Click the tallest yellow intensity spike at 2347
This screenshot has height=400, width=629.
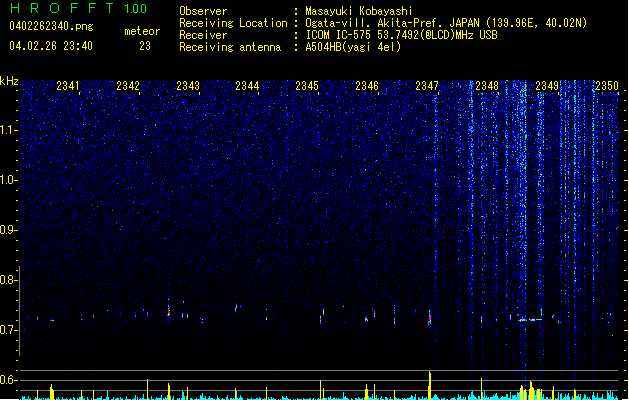pos(430,385)
